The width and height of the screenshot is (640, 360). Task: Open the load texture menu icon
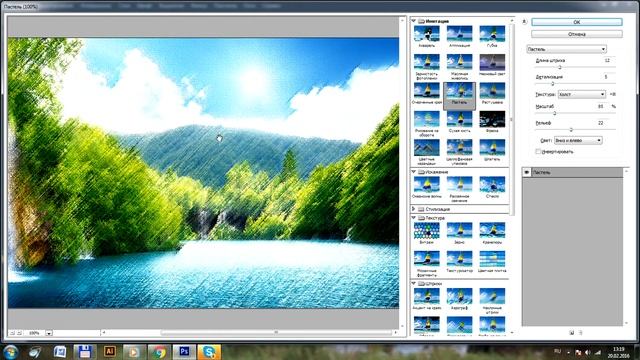click(613, 94)
